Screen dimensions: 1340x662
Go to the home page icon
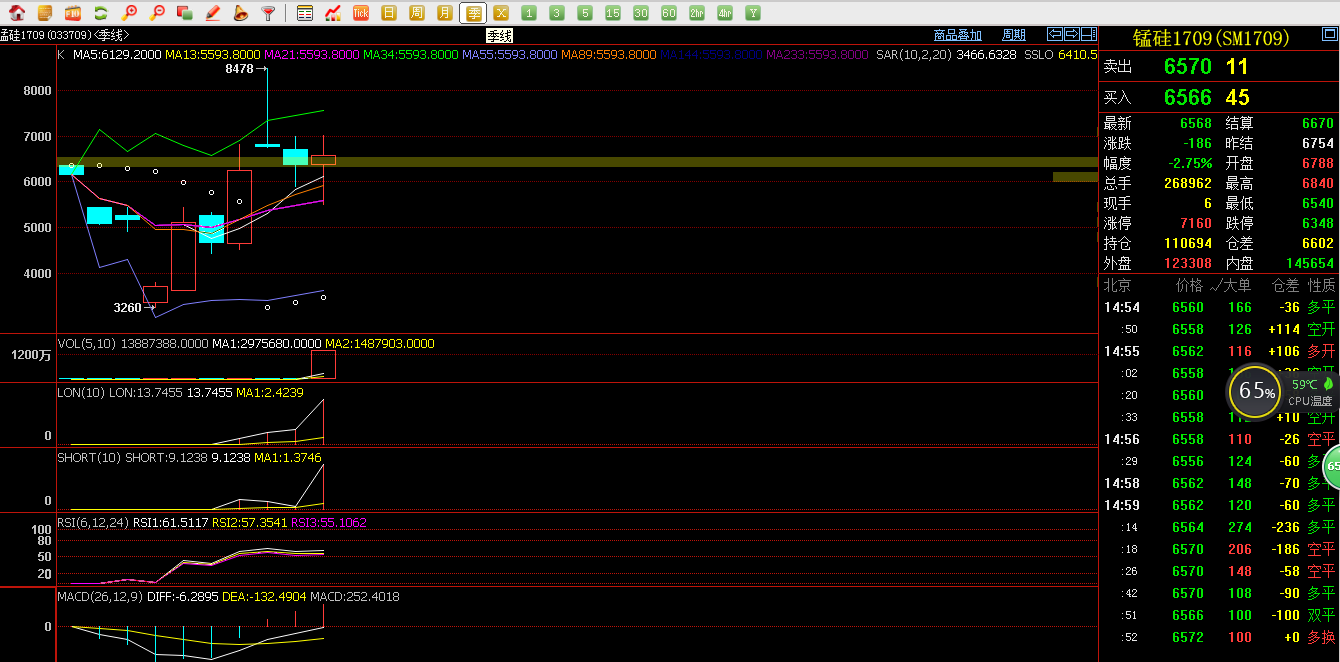tap(17, 13)
